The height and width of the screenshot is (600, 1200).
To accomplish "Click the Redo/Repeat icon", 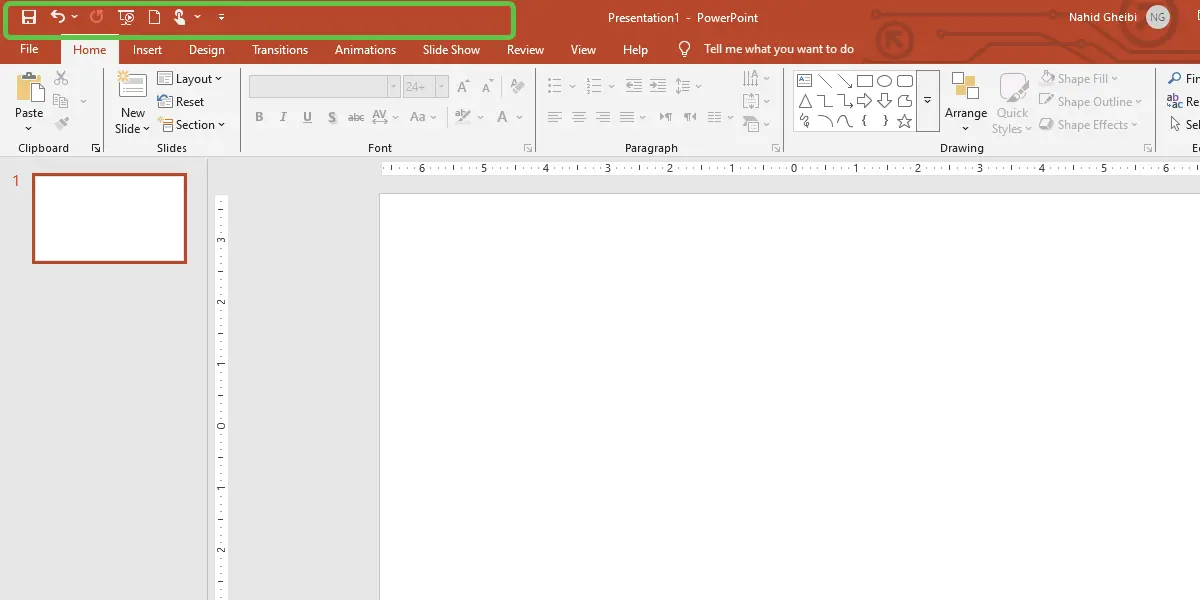I will (x=97, y=17).
